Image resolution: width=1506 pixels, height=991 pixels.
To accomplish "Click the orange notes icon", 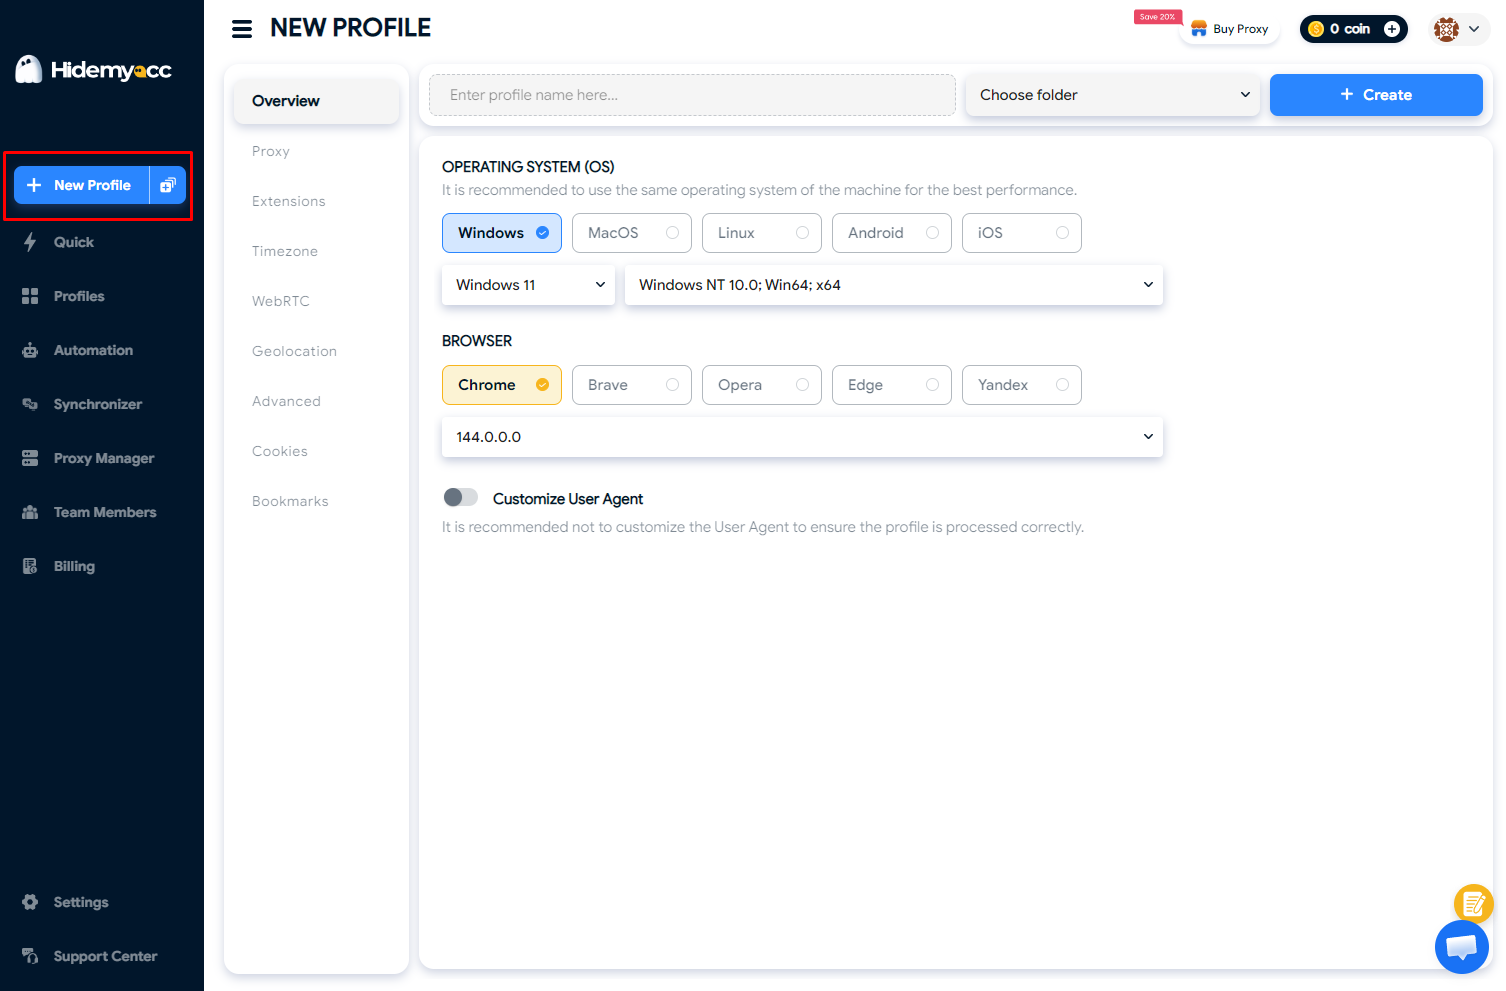I will (x=1473, y=904).
